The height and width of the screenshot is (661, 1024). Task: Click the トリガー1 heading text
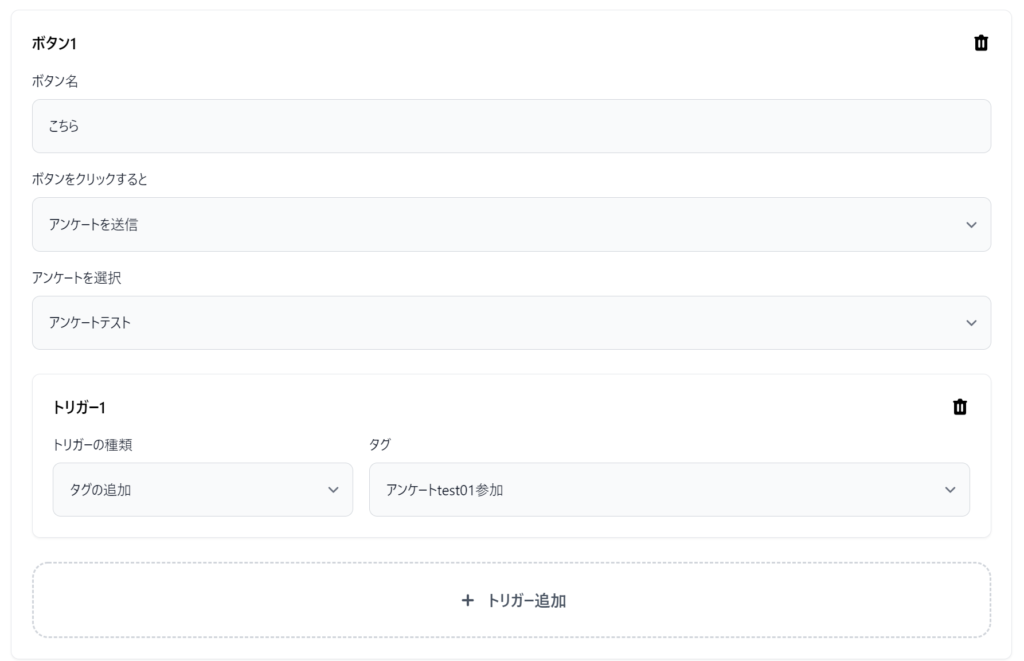click(79, 408)
